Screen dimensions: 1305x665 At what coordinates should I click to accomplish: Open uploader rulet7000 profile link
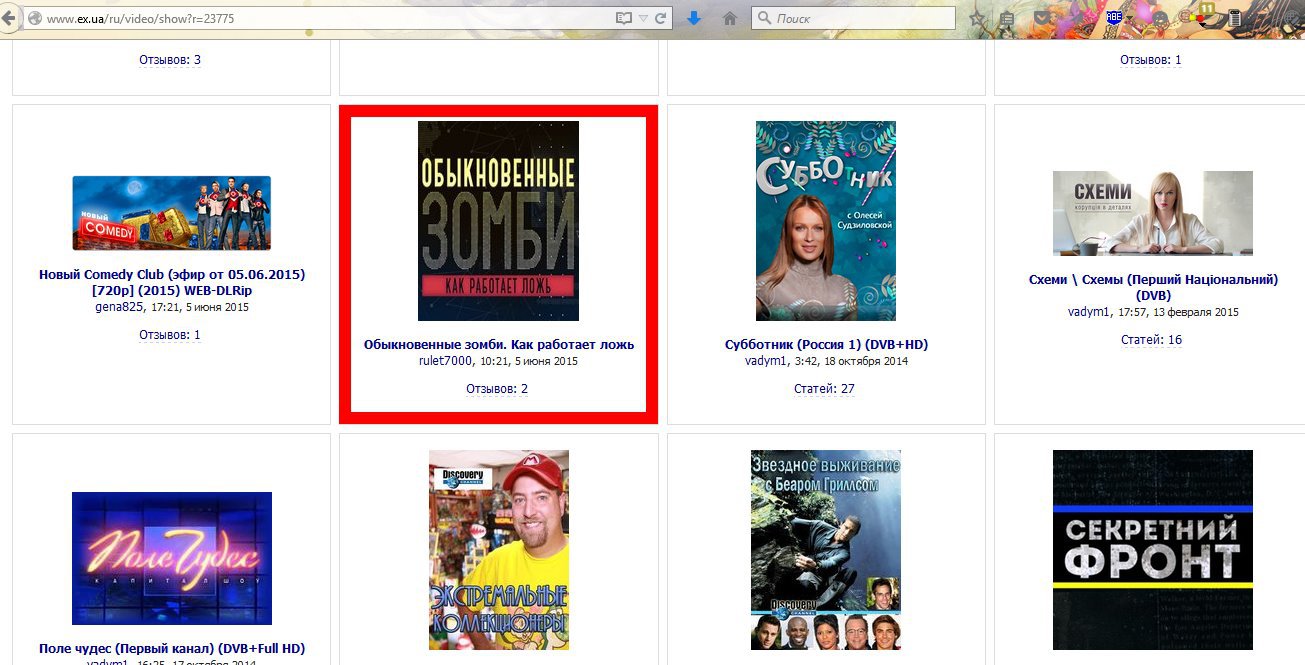pos(445,361)
